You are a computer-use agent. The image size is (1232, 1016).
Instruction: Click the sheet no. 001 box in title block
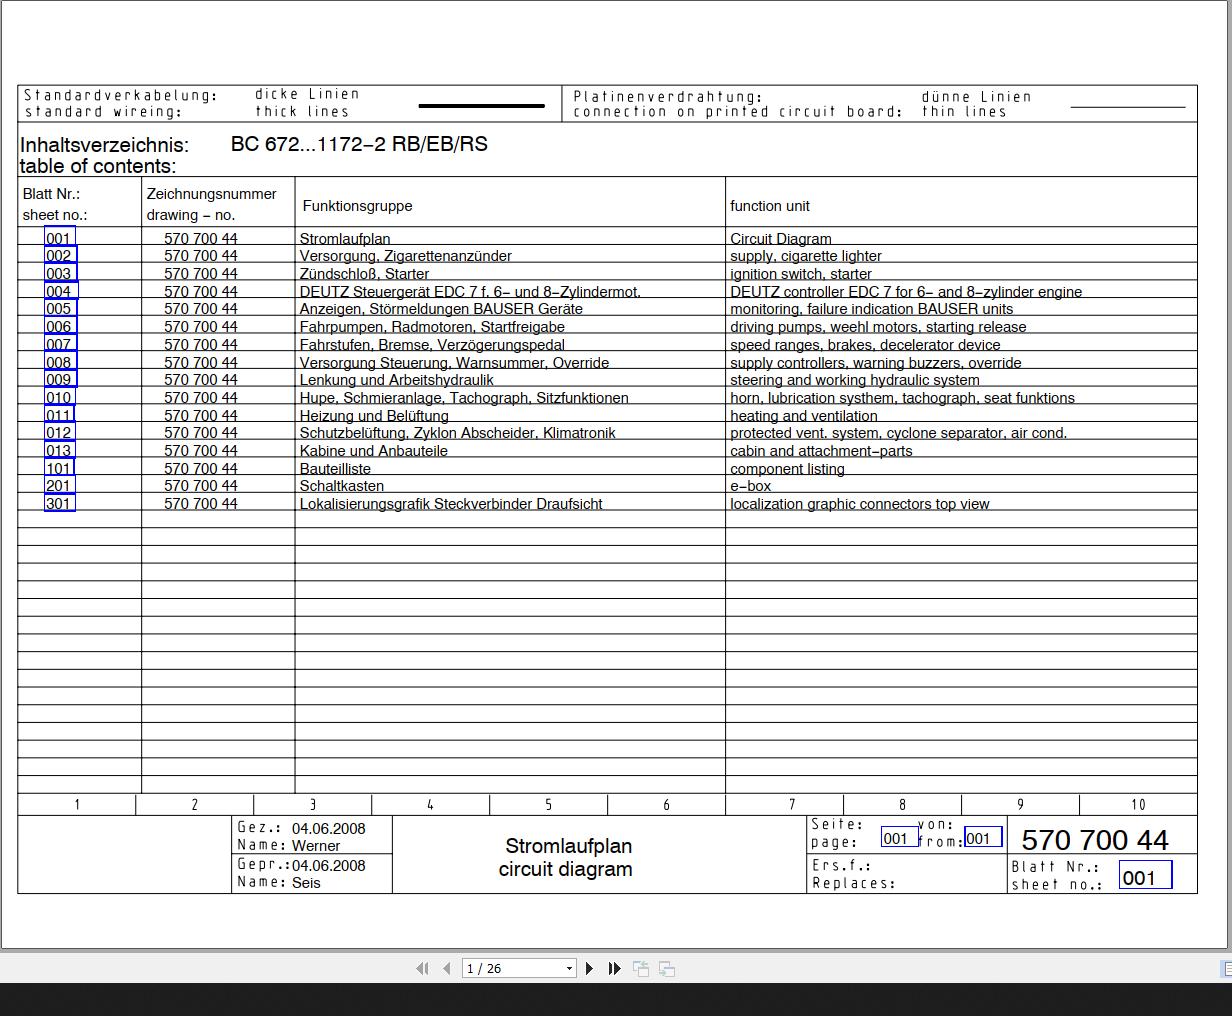coord(1144,877)
